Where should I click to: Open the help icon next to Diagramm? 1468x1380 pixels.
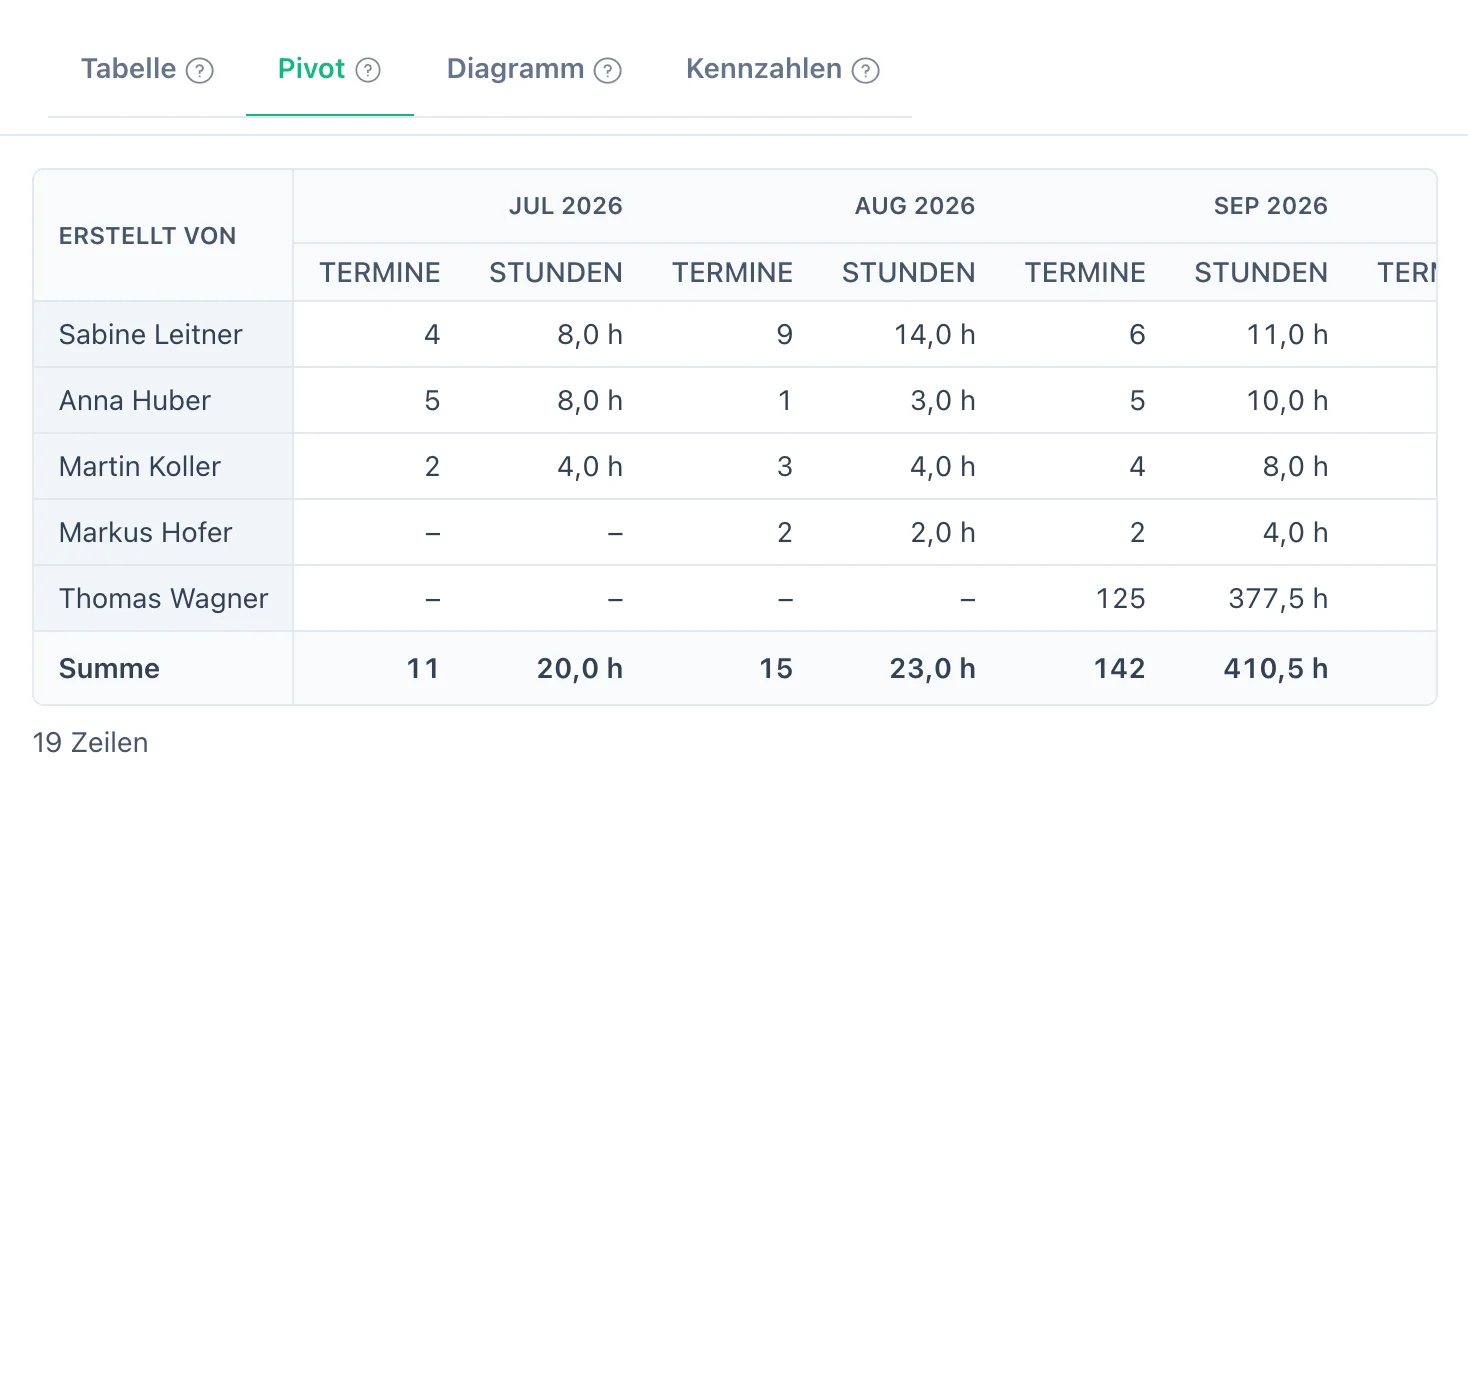tap(608, 71)
